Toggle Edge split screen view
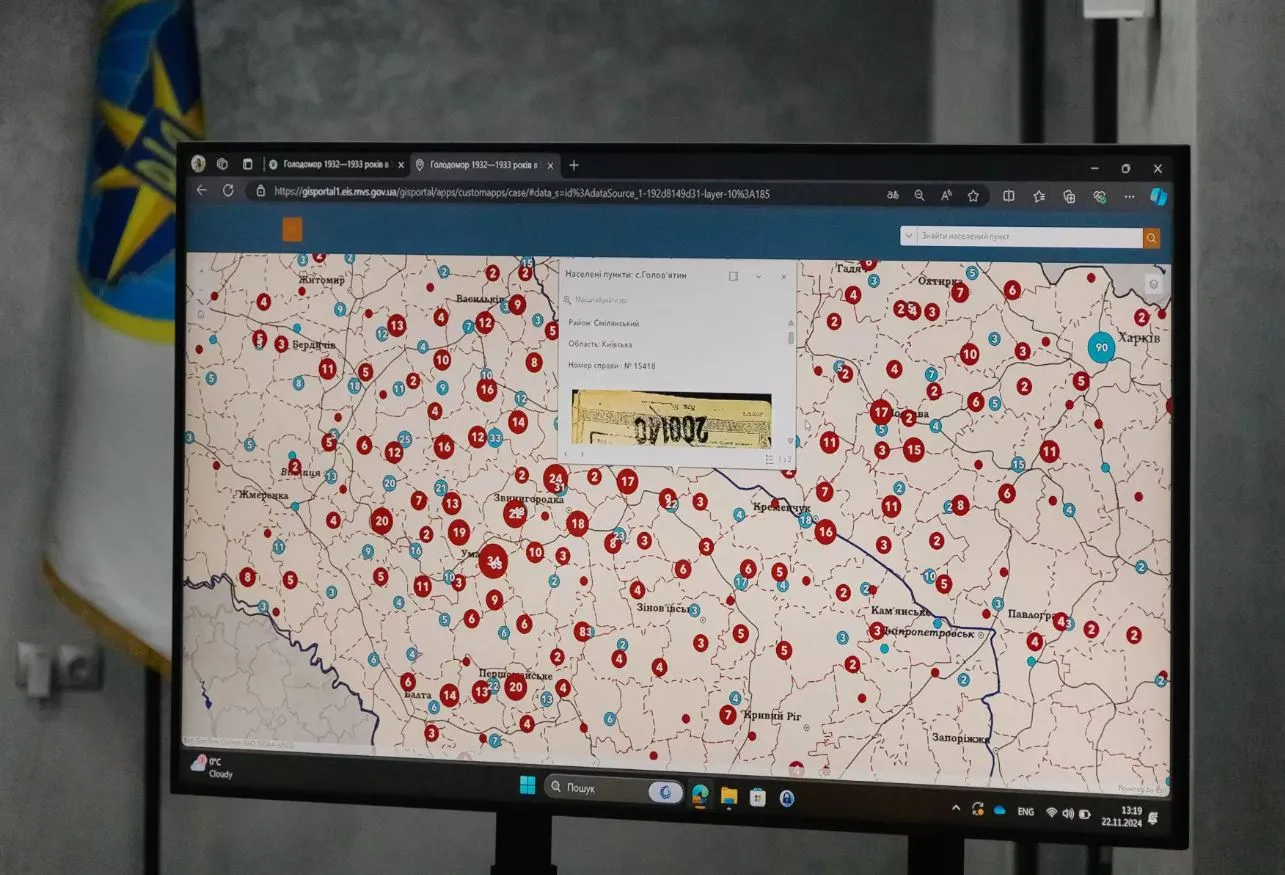The width and height of the screenshot is (1285, 875). 1009,196
